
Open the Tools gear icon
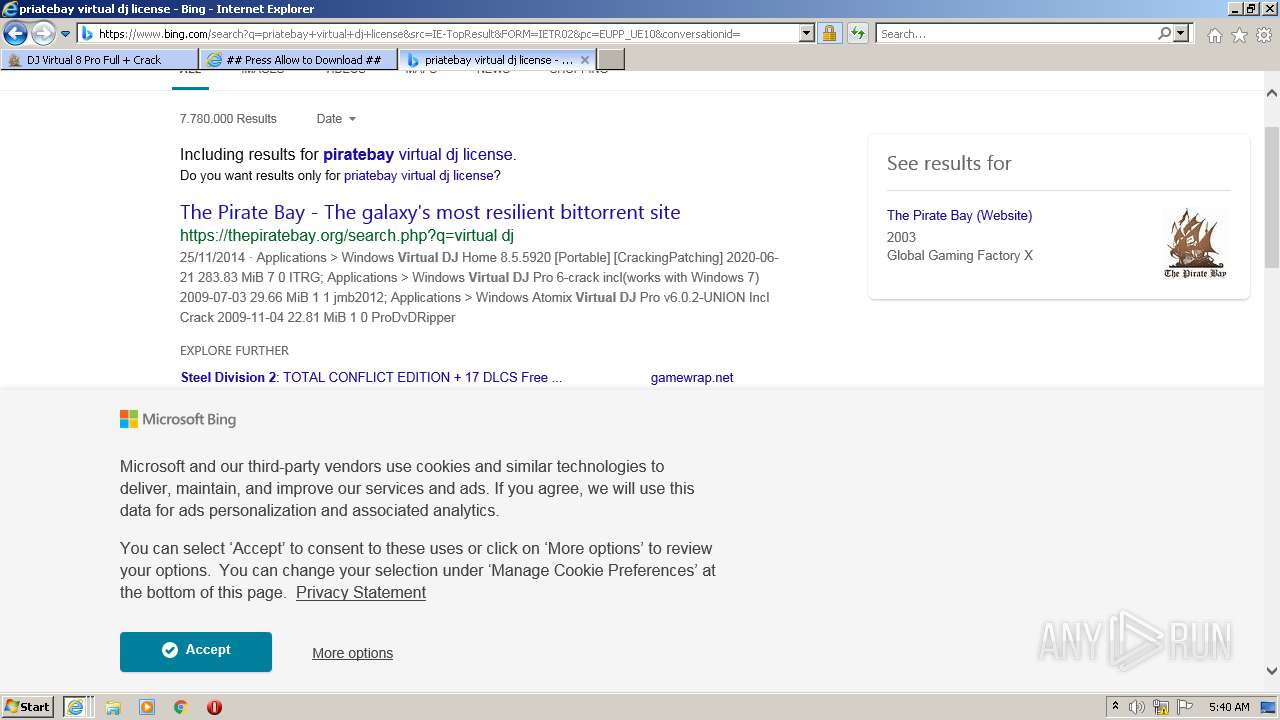(1264, 35)
